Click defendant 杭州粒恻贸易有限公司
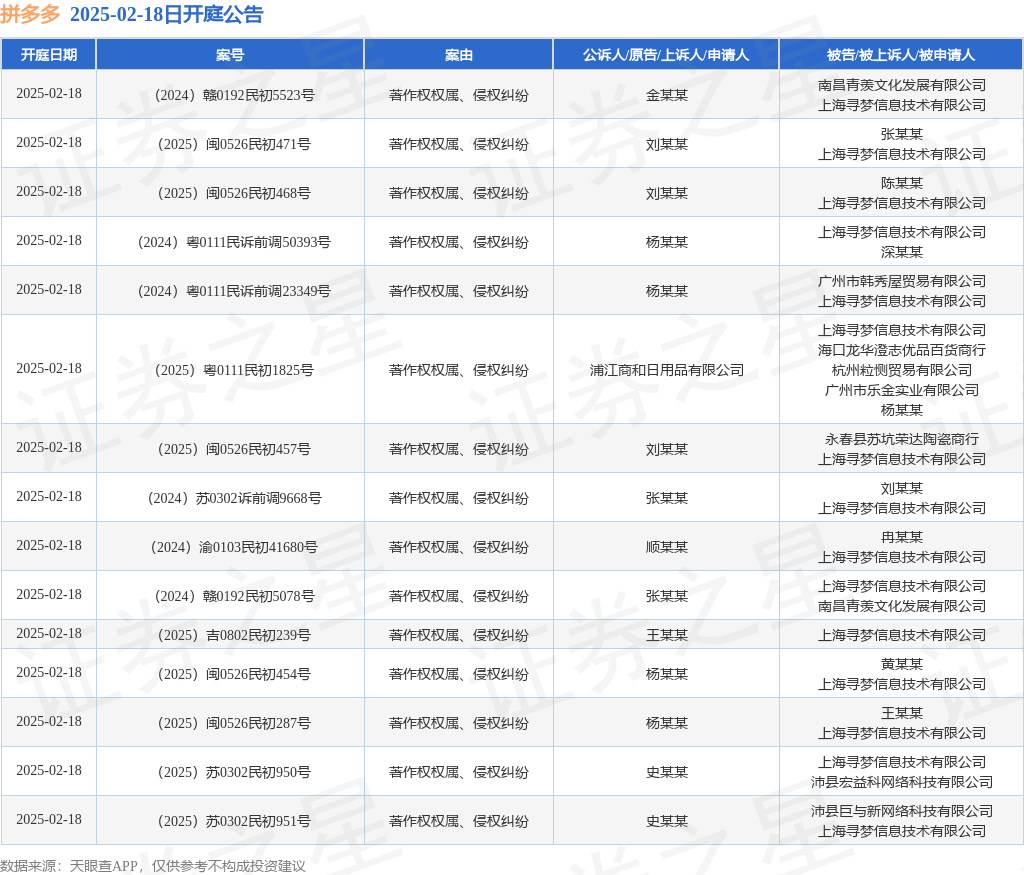Image resolution: width=1024 pixels, height=875 pixels. pyautogui.click(x=901, y=370)
